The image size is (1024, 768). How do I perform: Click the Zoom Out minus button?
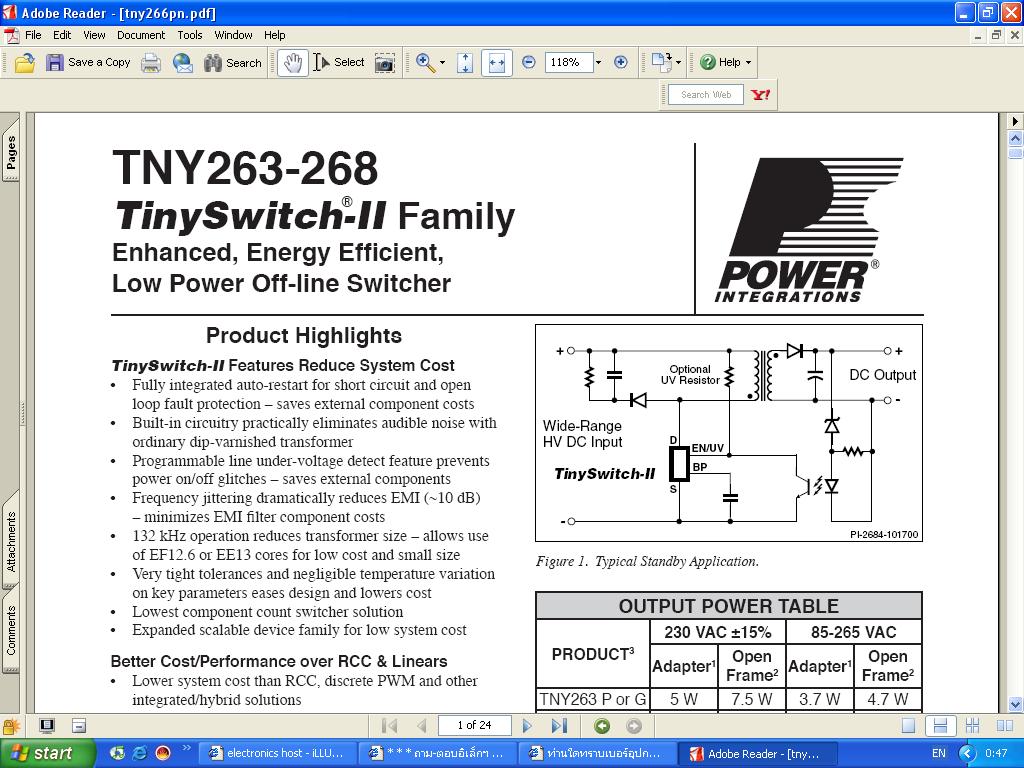tap(529, 63)
